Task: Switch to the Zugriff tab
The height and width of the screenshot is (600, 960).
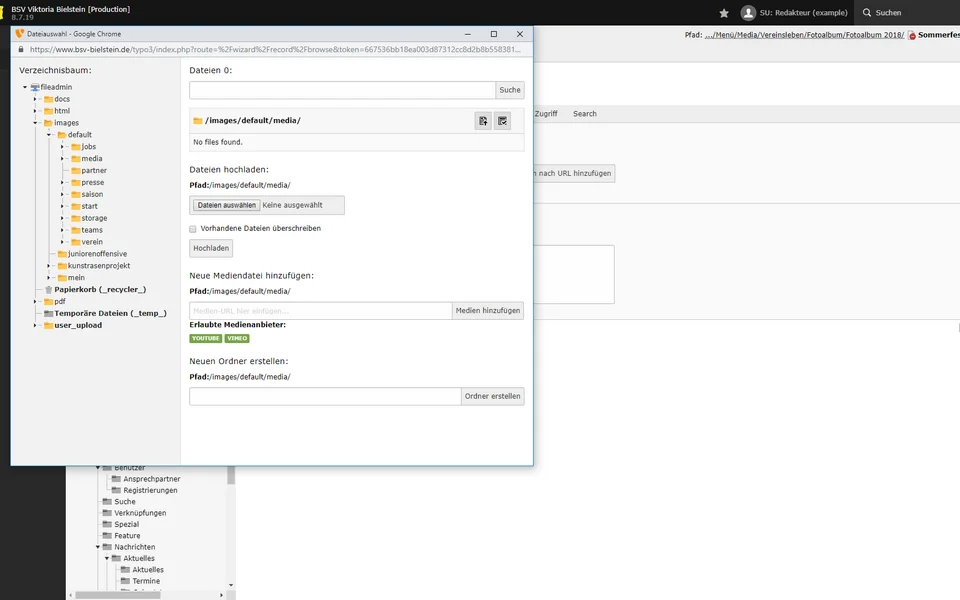Action: 546,114
